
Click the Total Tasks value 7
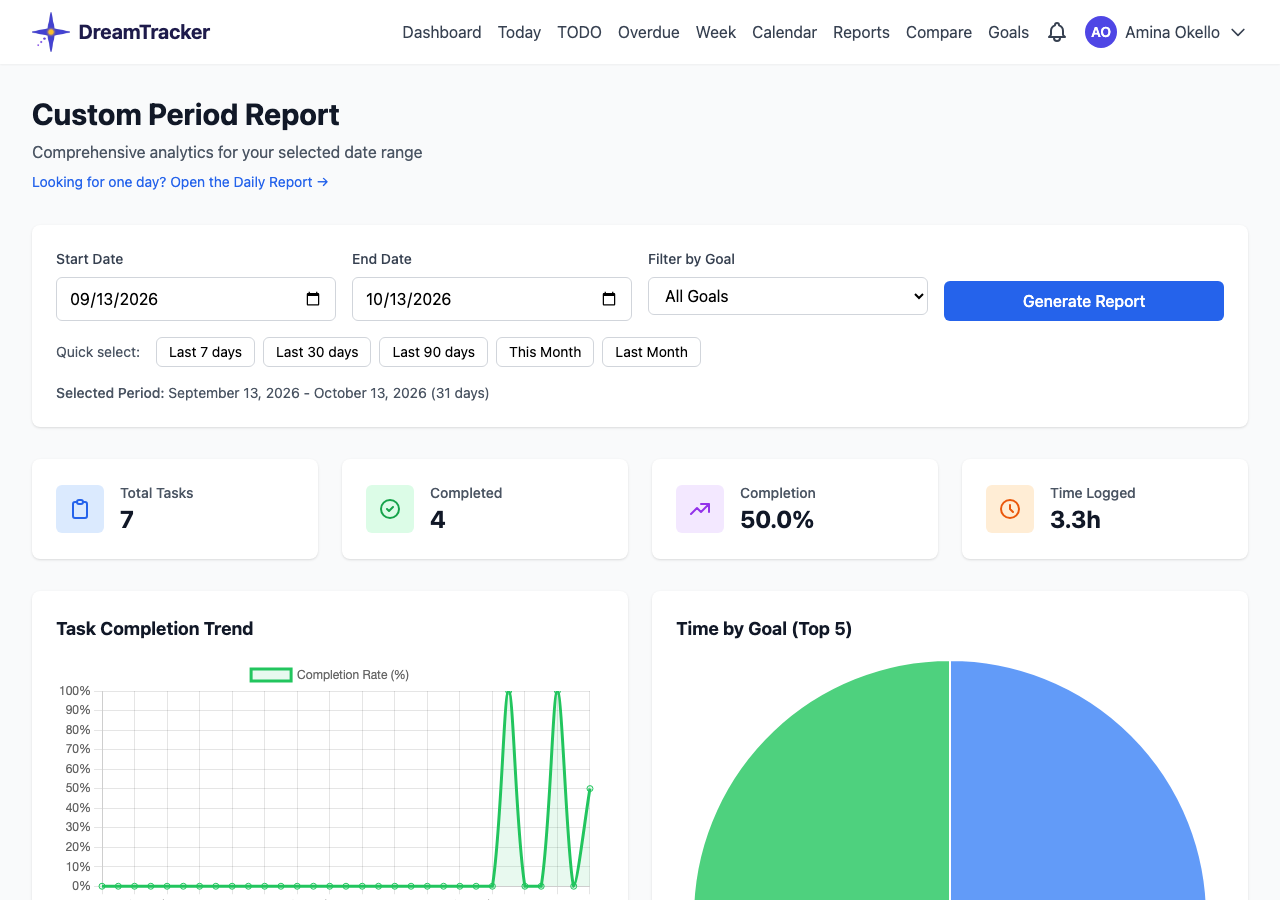pyautogui.click(x=127, y=520)
